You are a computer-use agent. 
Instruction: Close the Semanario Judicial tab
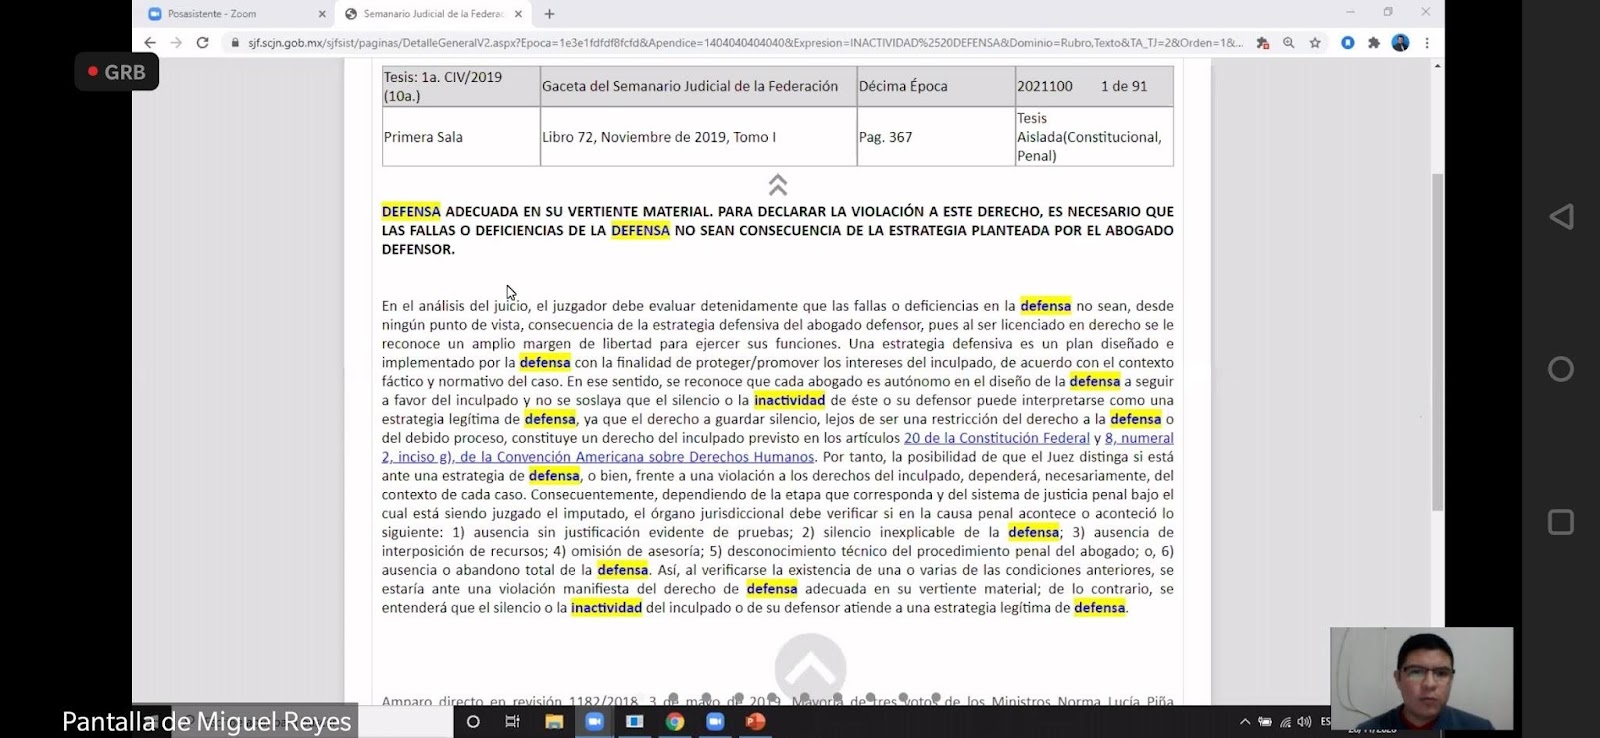[x=519, y=14]
